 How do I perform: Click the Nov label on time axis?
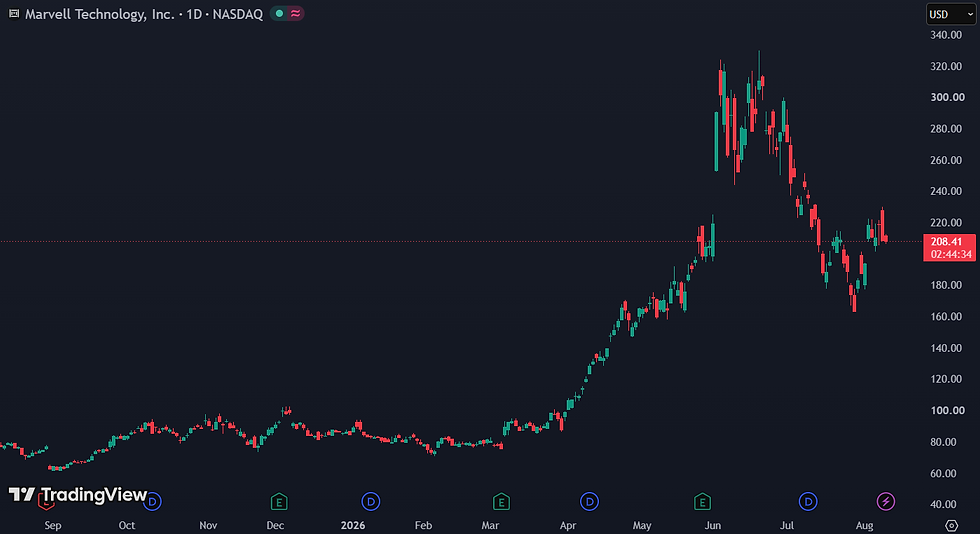click(x=208, y=525)
